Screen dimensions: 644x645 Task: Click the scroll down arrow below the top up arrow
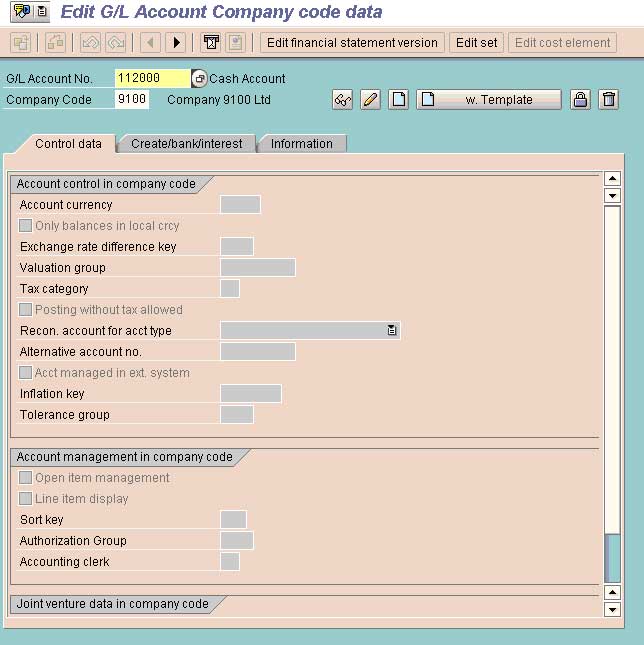click(x=612, y=195)
